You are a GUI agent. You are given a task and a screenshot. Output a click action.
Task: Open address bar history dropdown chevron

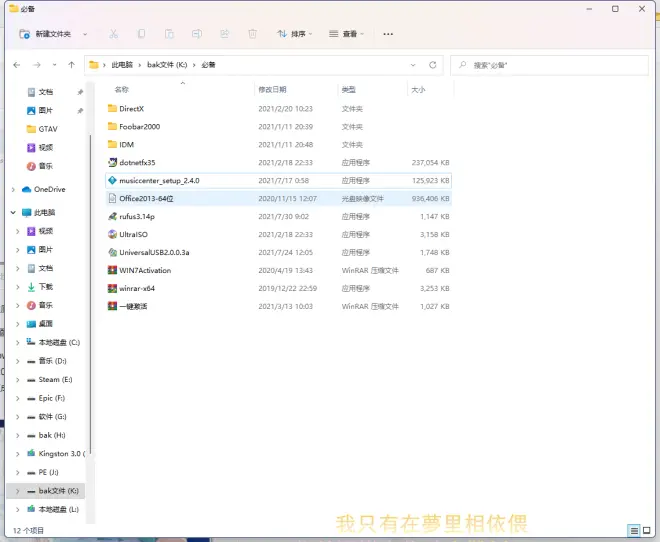pyautogui.click(x=413, y=65)
